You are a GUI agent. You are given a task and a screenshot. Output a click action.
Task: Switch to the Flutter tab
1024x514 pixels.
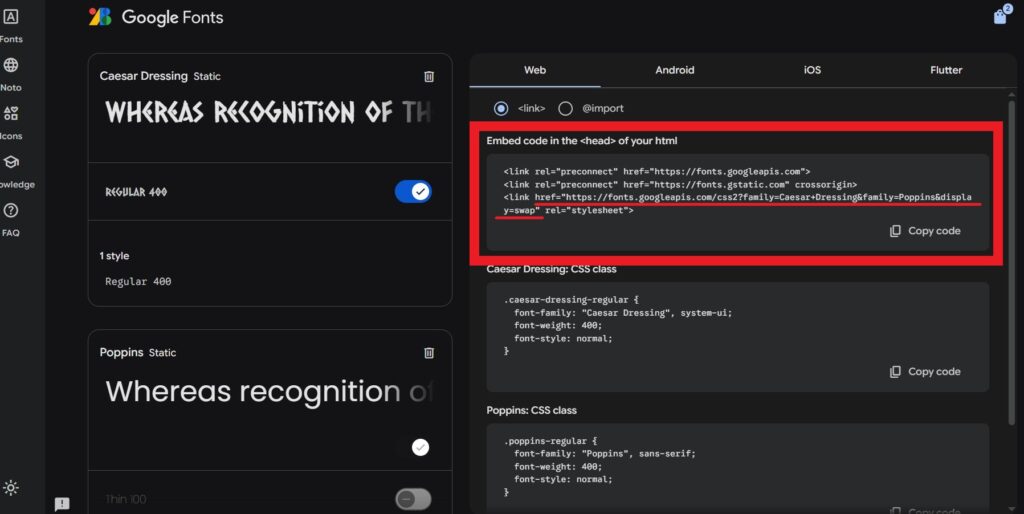946,70
